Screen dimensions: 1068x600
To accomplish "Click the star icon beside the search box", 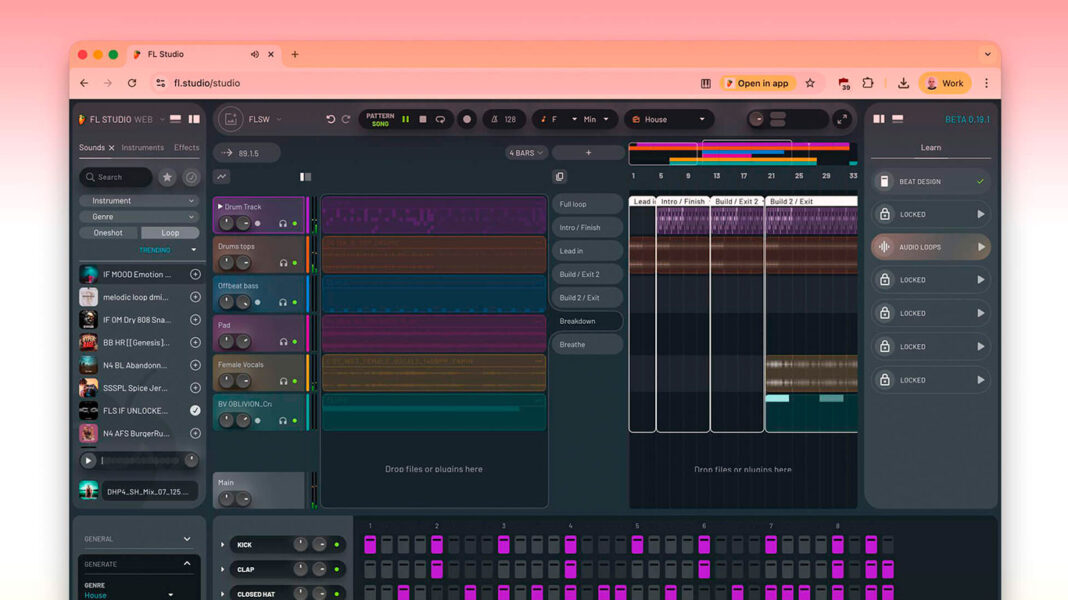I will (x=166, y=177).
